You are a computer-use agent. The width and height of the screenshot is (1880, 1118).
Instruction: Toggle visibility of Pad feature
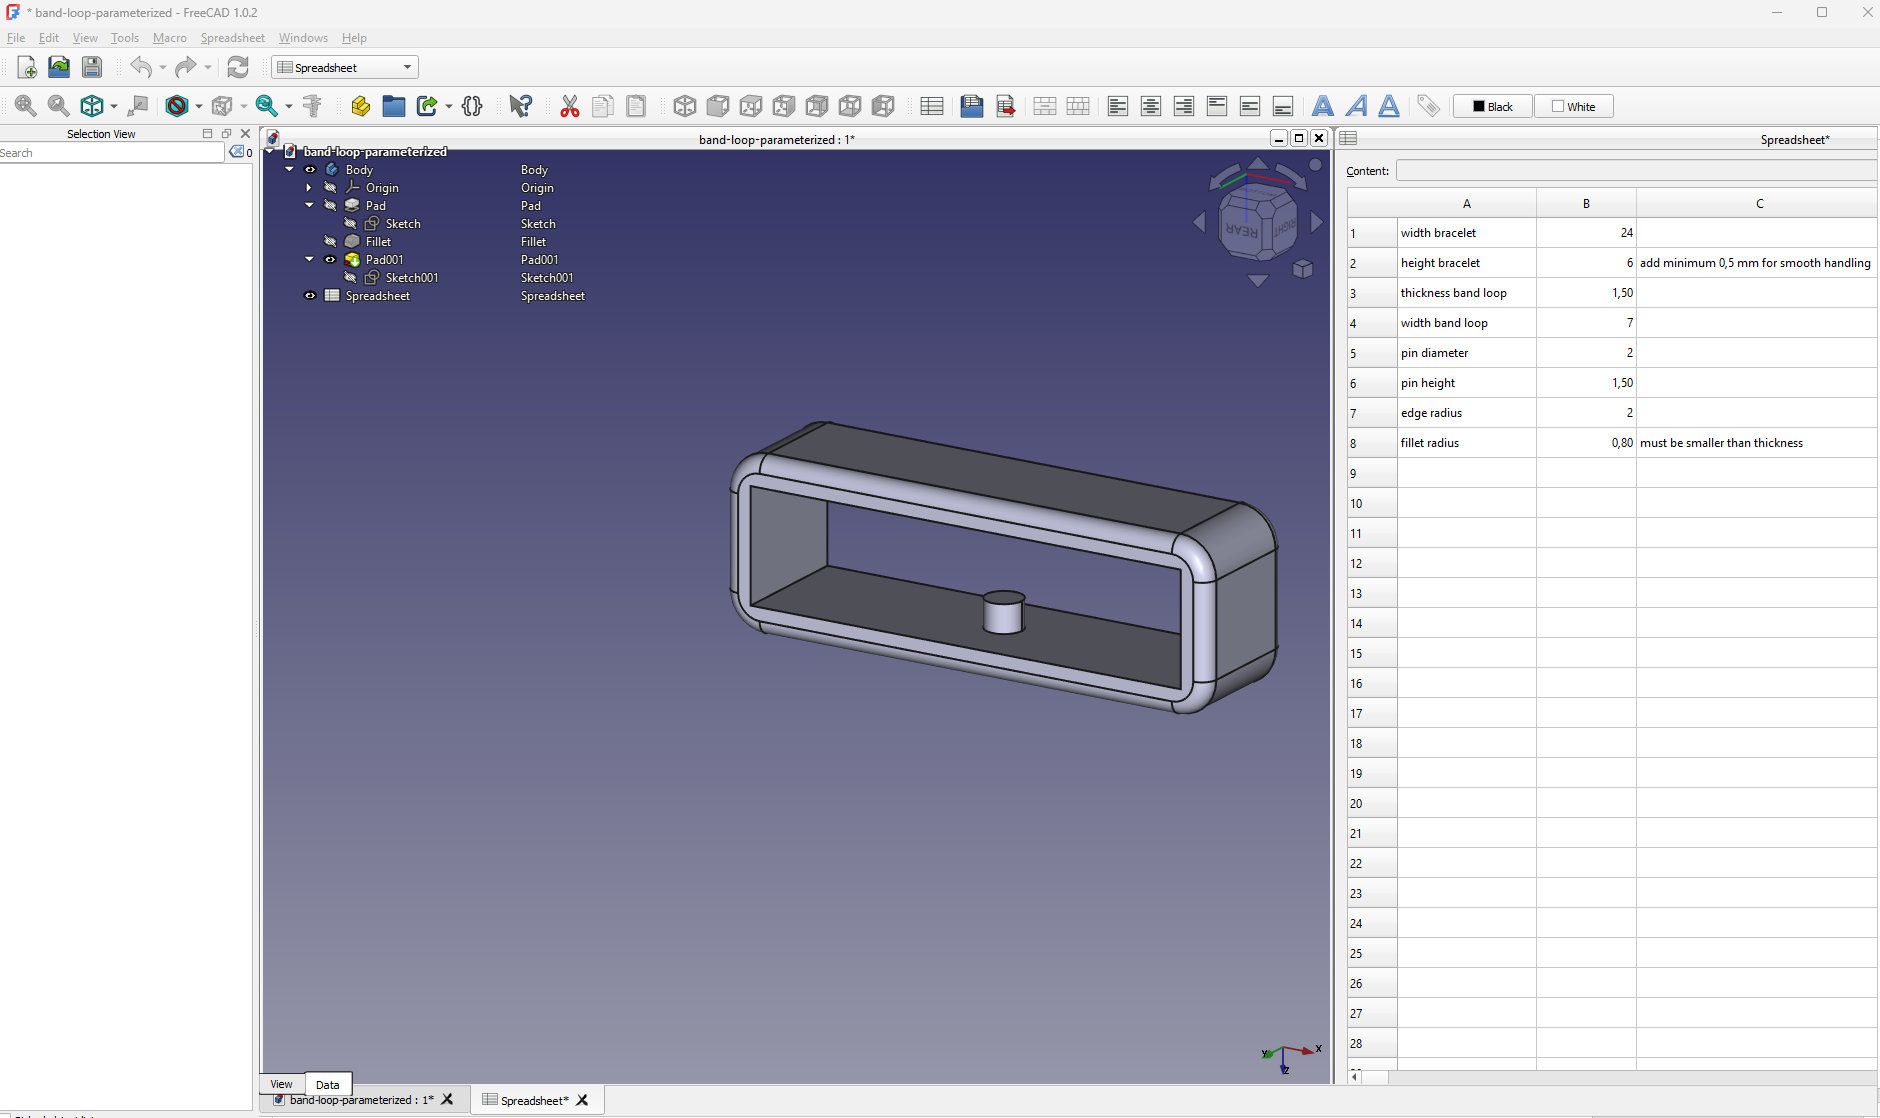click(x=330, y=206)
